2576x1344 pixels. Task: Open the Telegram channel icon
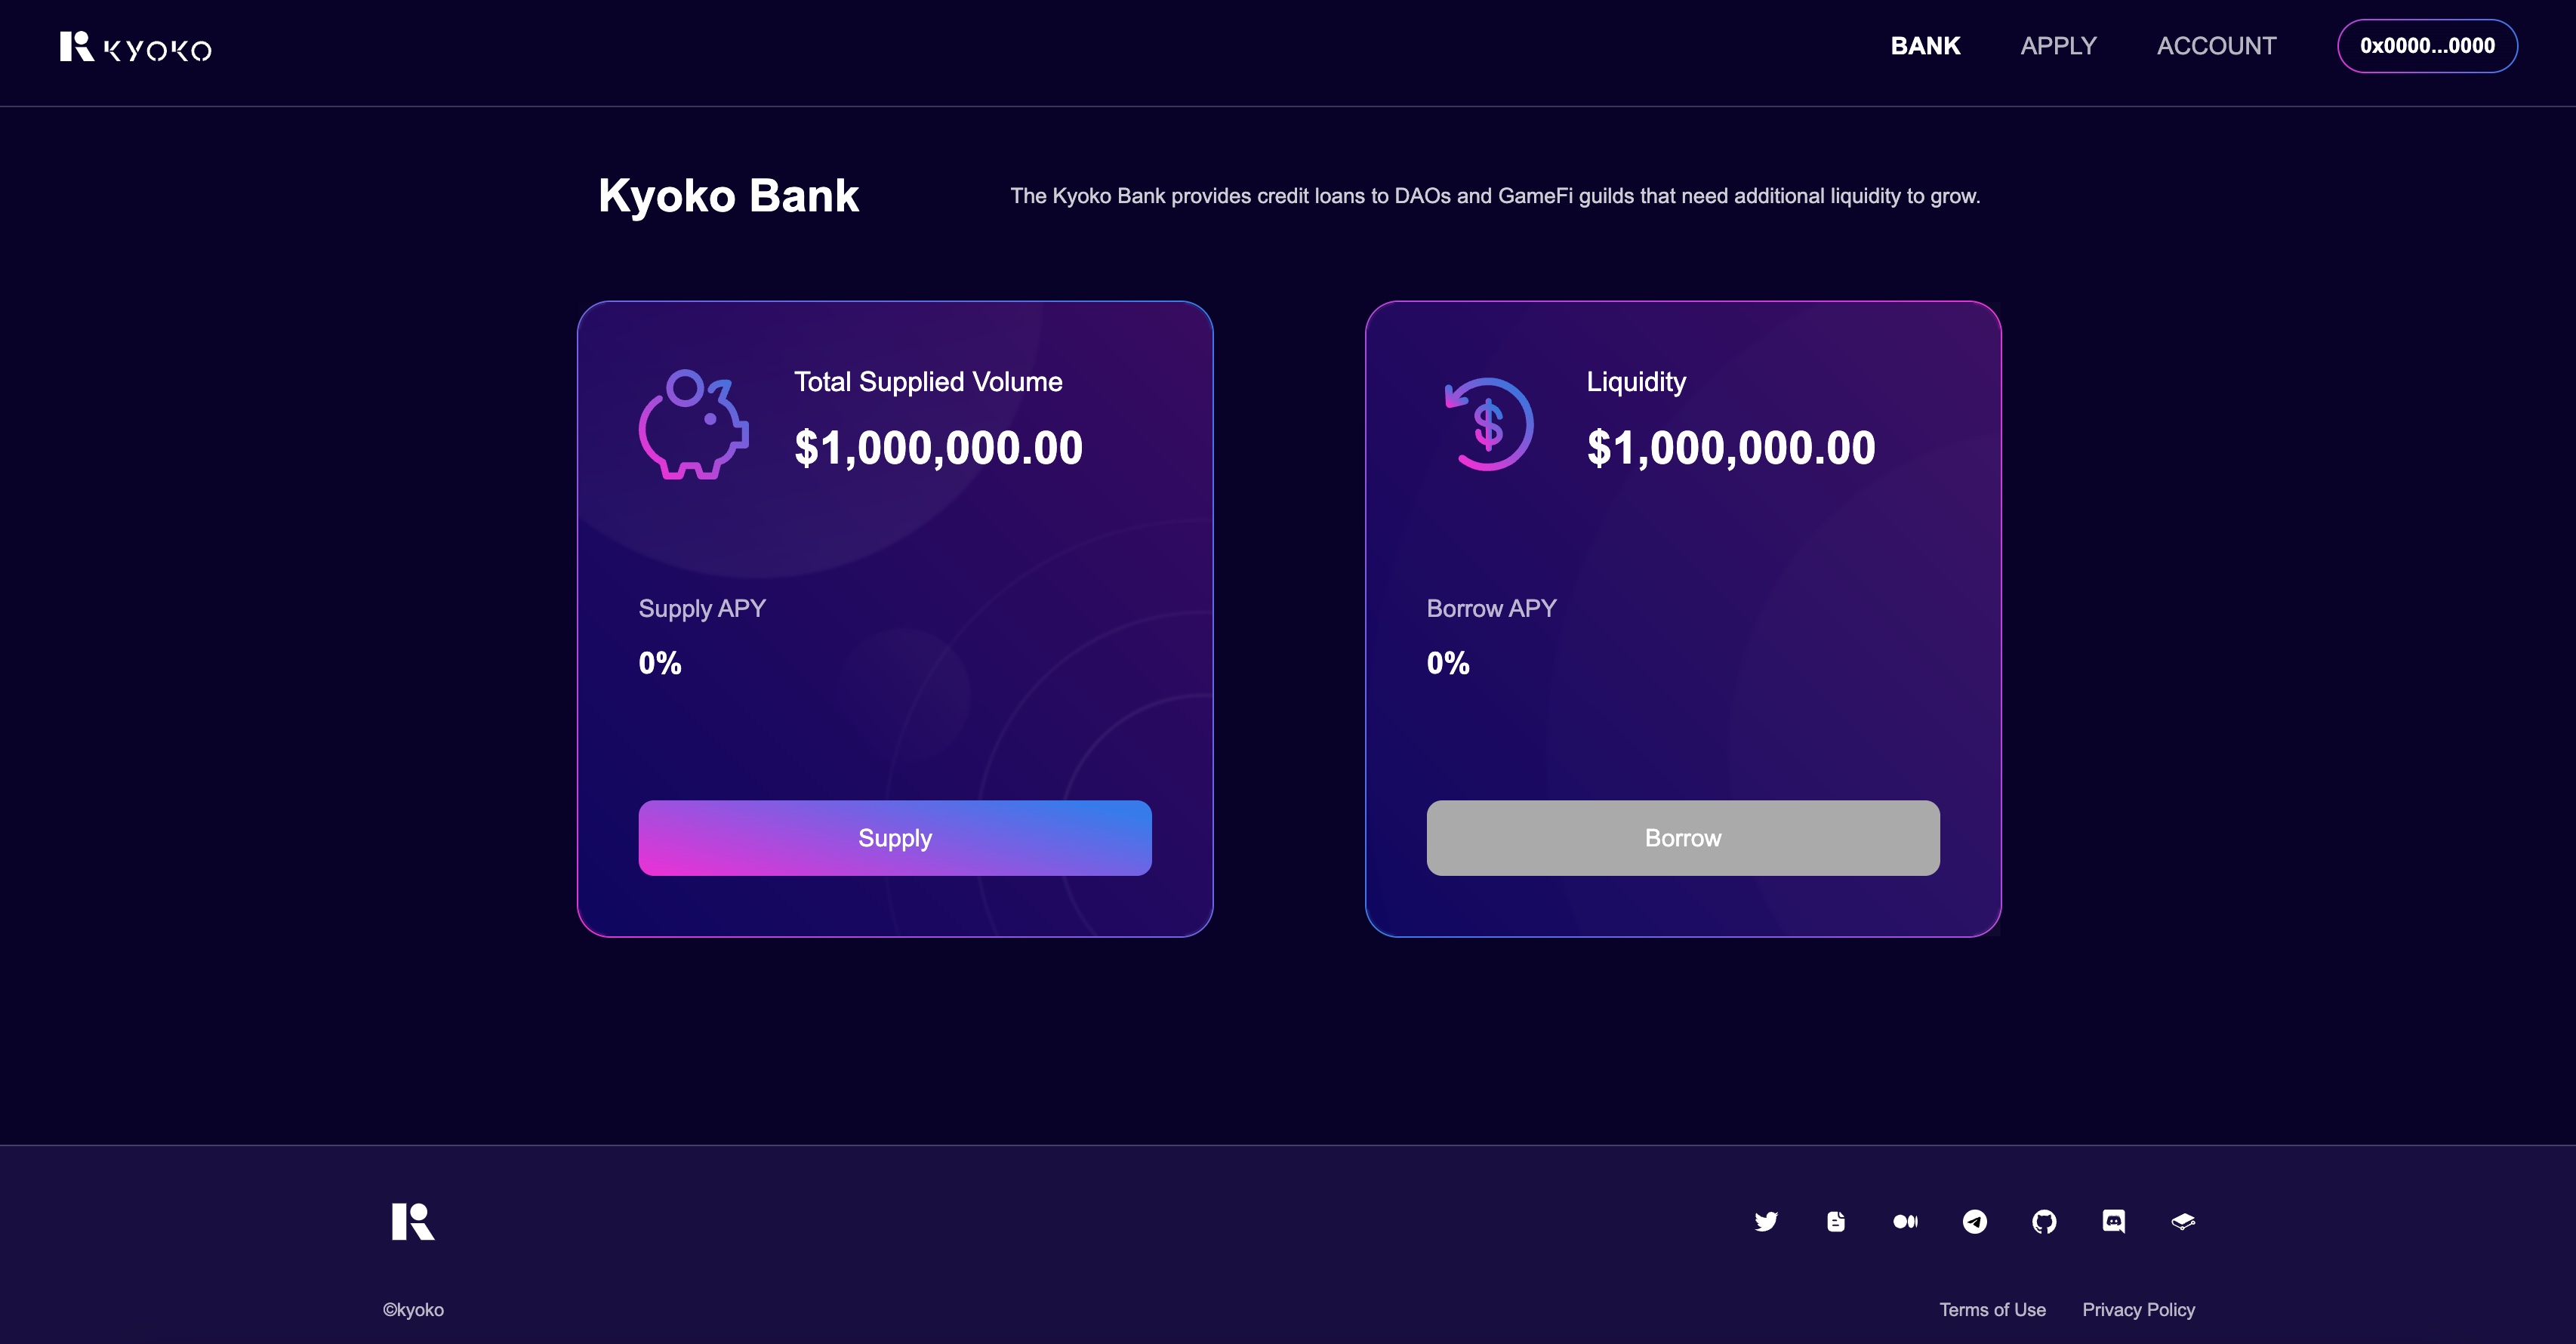[1975, 1221]
